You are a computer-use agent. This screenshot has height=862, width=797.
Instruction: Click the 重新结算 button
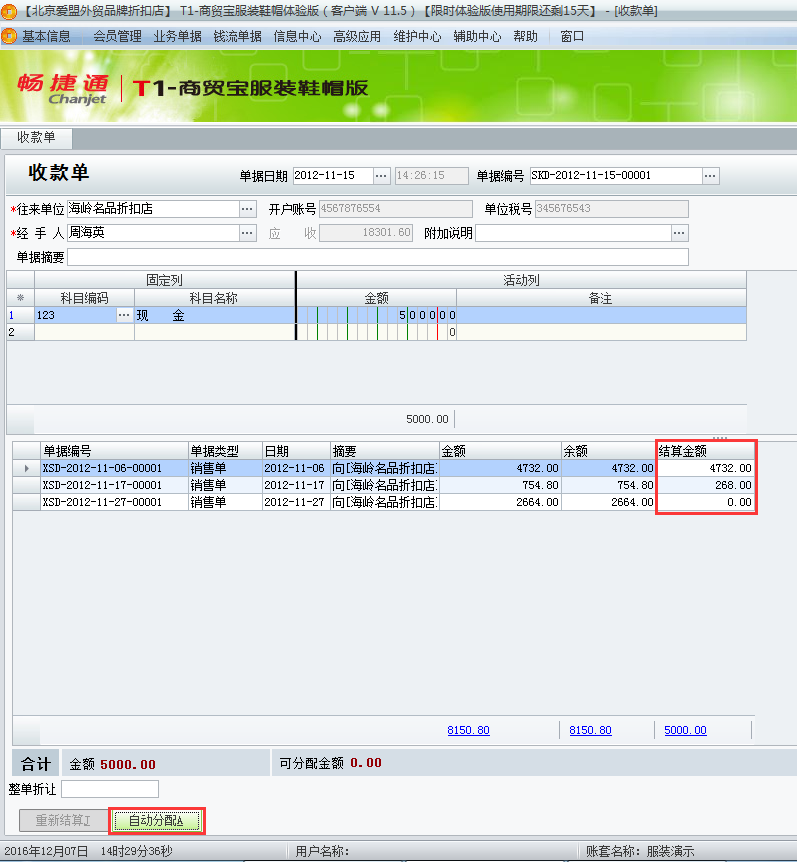coord(63,820)
